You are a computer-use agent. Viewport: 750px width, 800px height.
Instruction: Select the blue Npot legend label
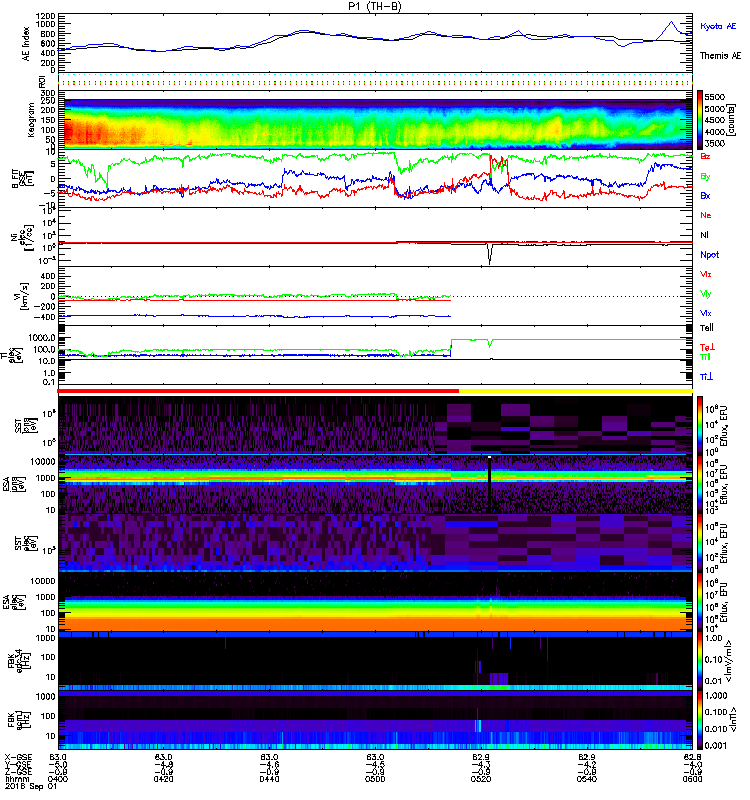pos(710,255)
